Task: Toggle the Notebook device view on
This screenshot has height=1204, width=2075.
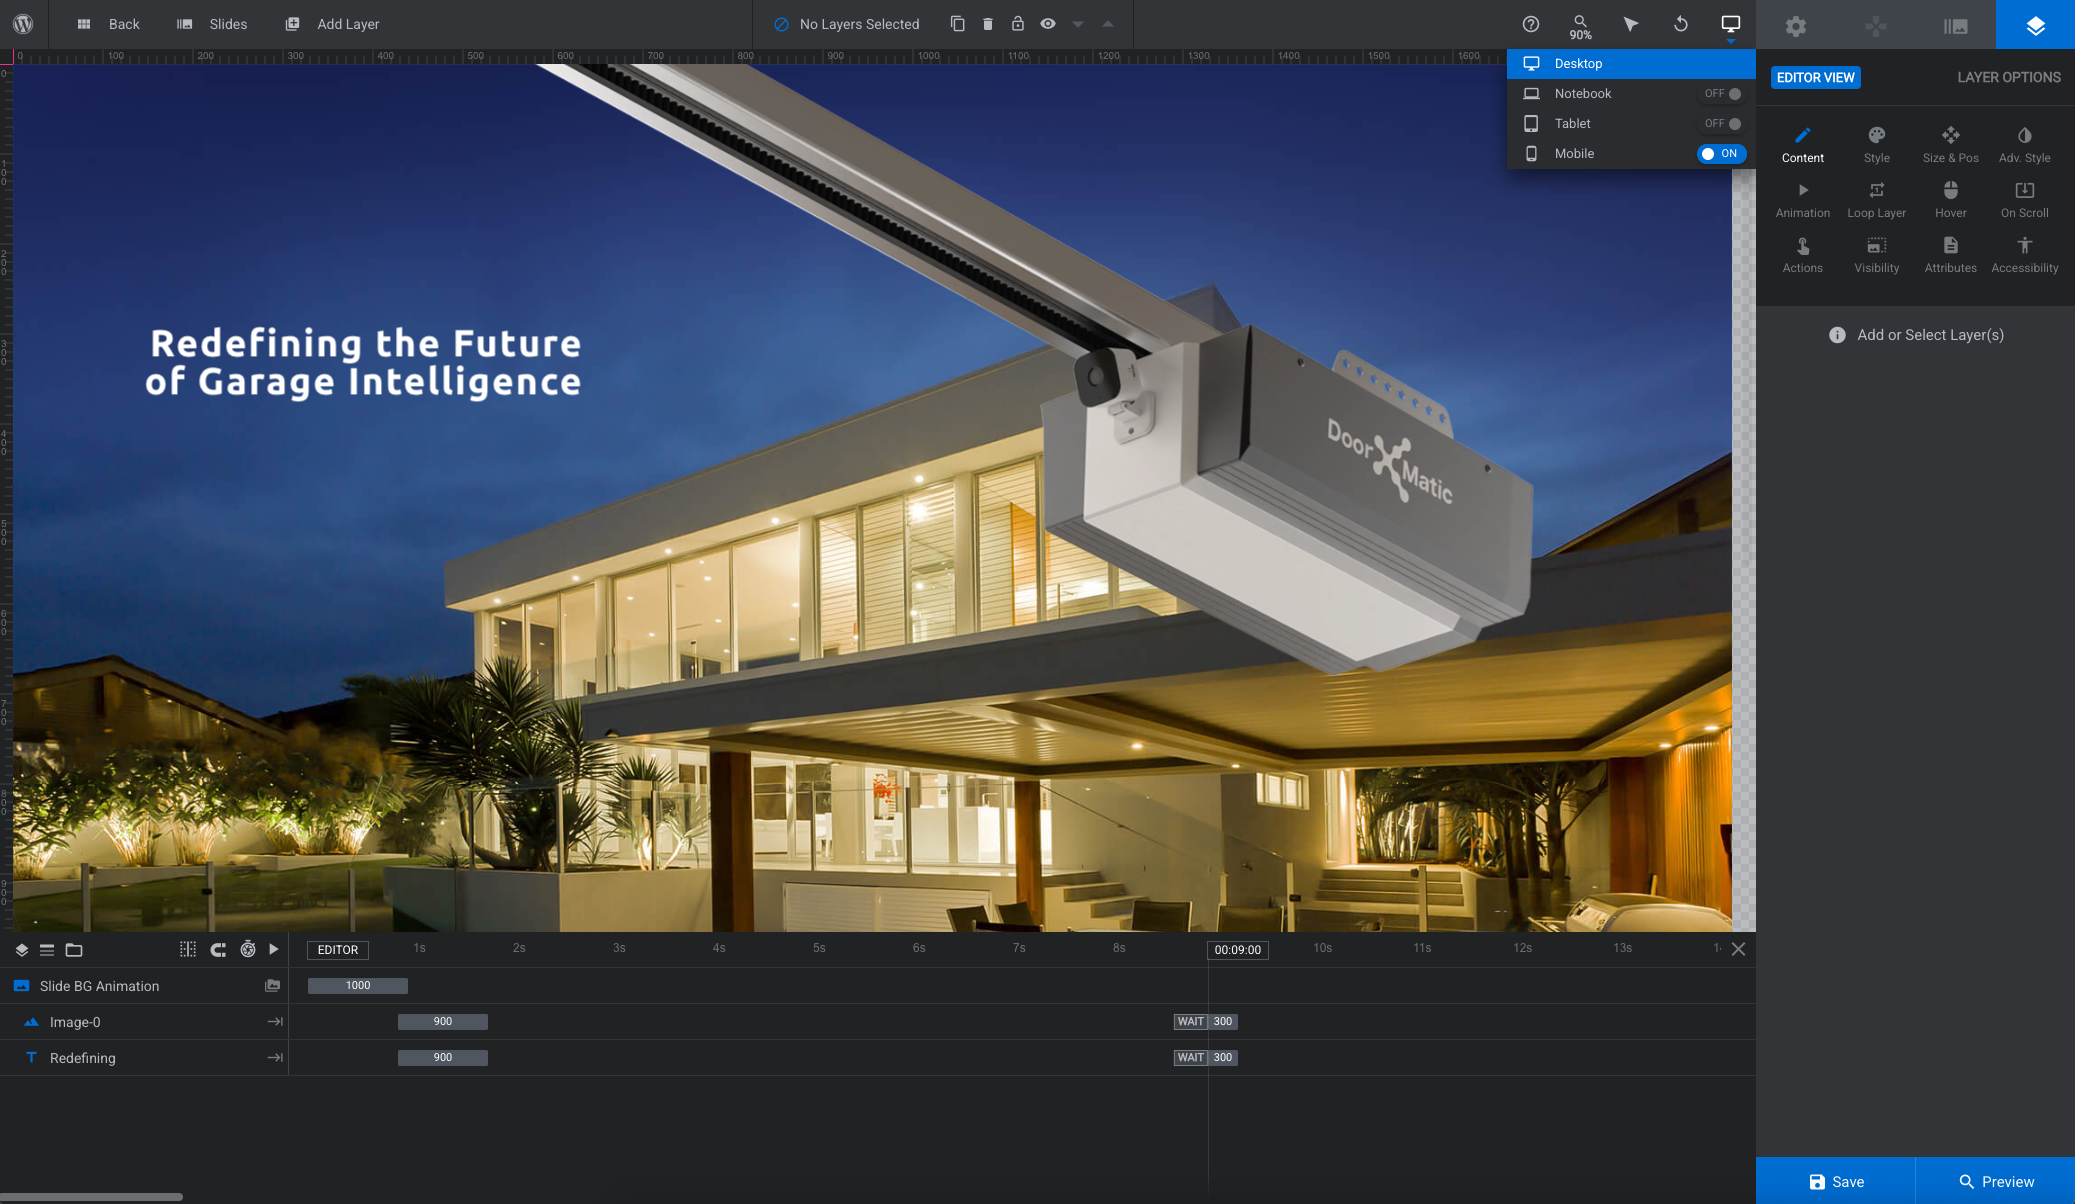Action: (1724, 94)
